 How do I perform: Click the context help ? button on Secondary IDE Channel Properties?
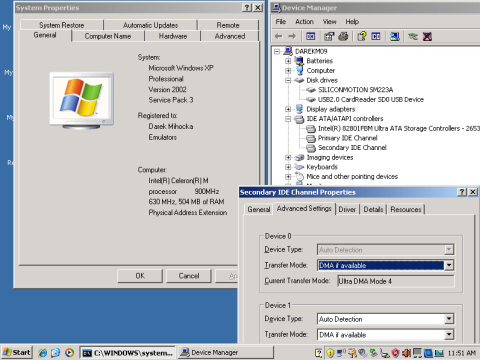pyautogui.click(x=462, y=192)
